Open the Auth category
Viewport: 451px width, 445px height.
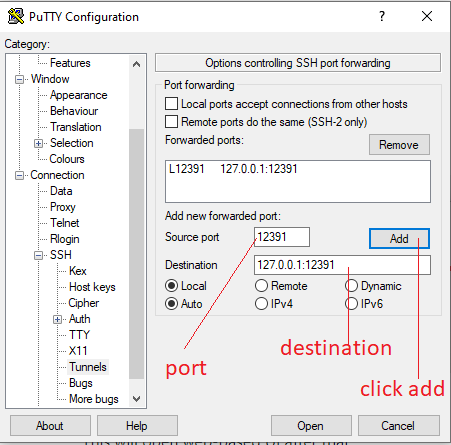pyautogui.click(x=80, y=319)
